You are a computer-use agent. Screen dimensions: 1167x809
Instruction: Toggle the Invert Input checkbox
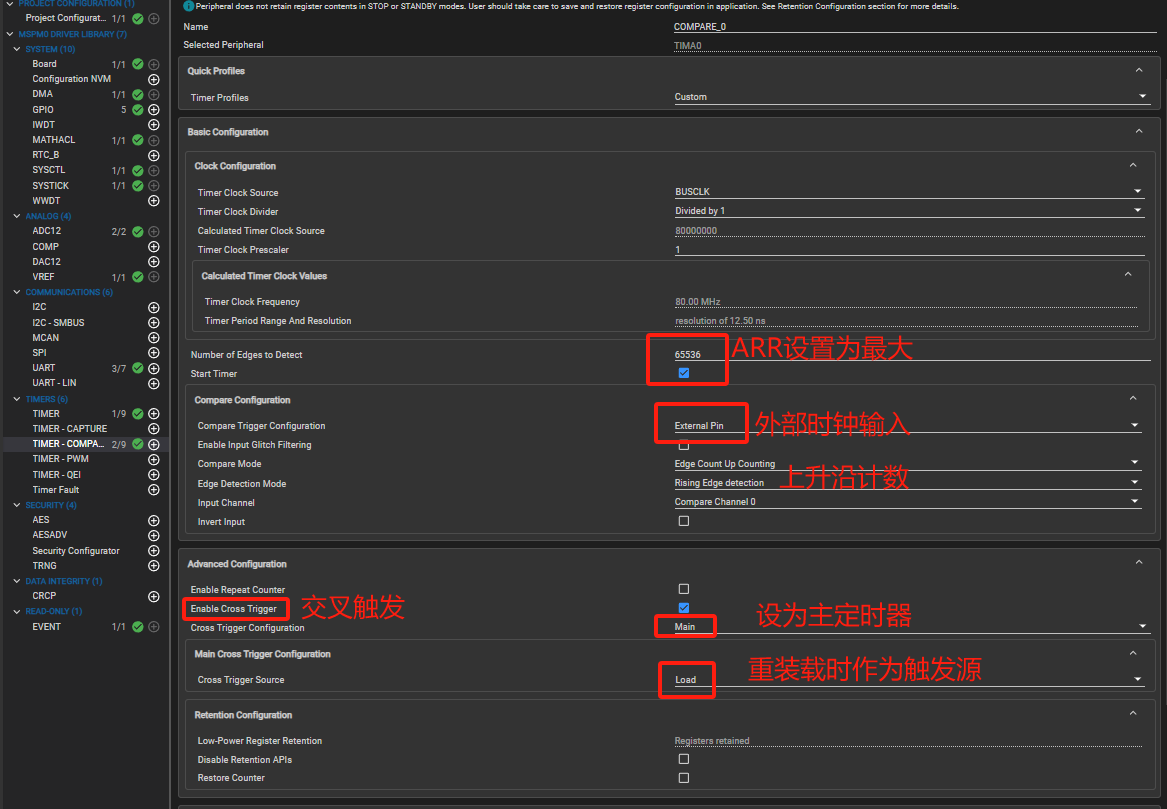point(684,521)
